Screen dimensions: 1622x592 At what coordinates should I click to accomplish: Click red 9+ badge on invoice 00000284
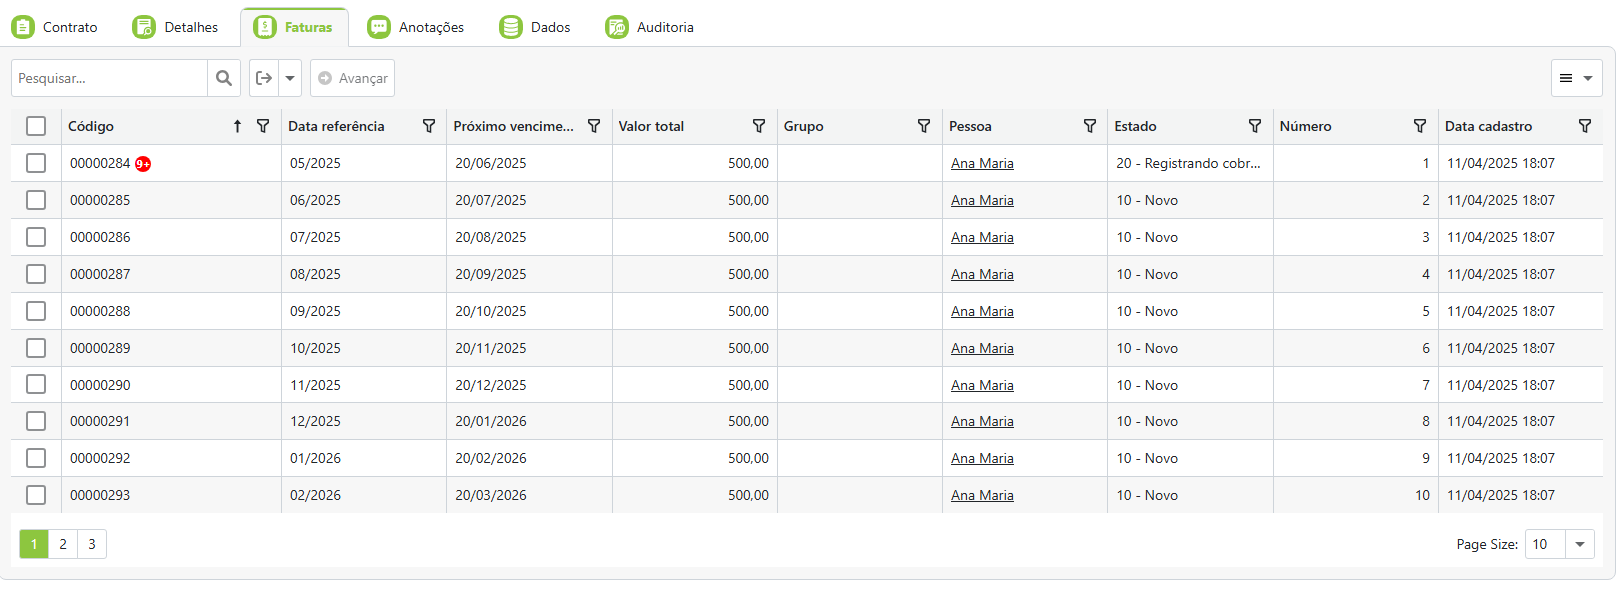[143, 164]
